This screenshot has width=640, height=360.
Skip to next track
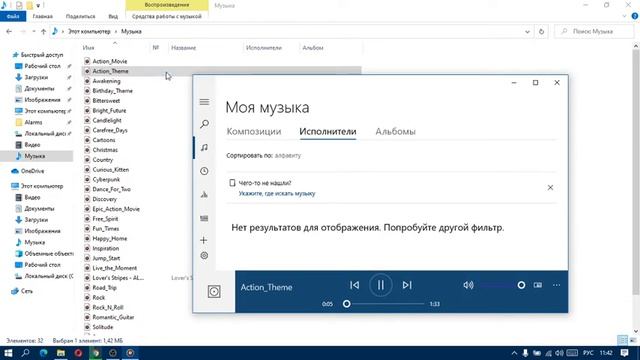tap(407, 285)
